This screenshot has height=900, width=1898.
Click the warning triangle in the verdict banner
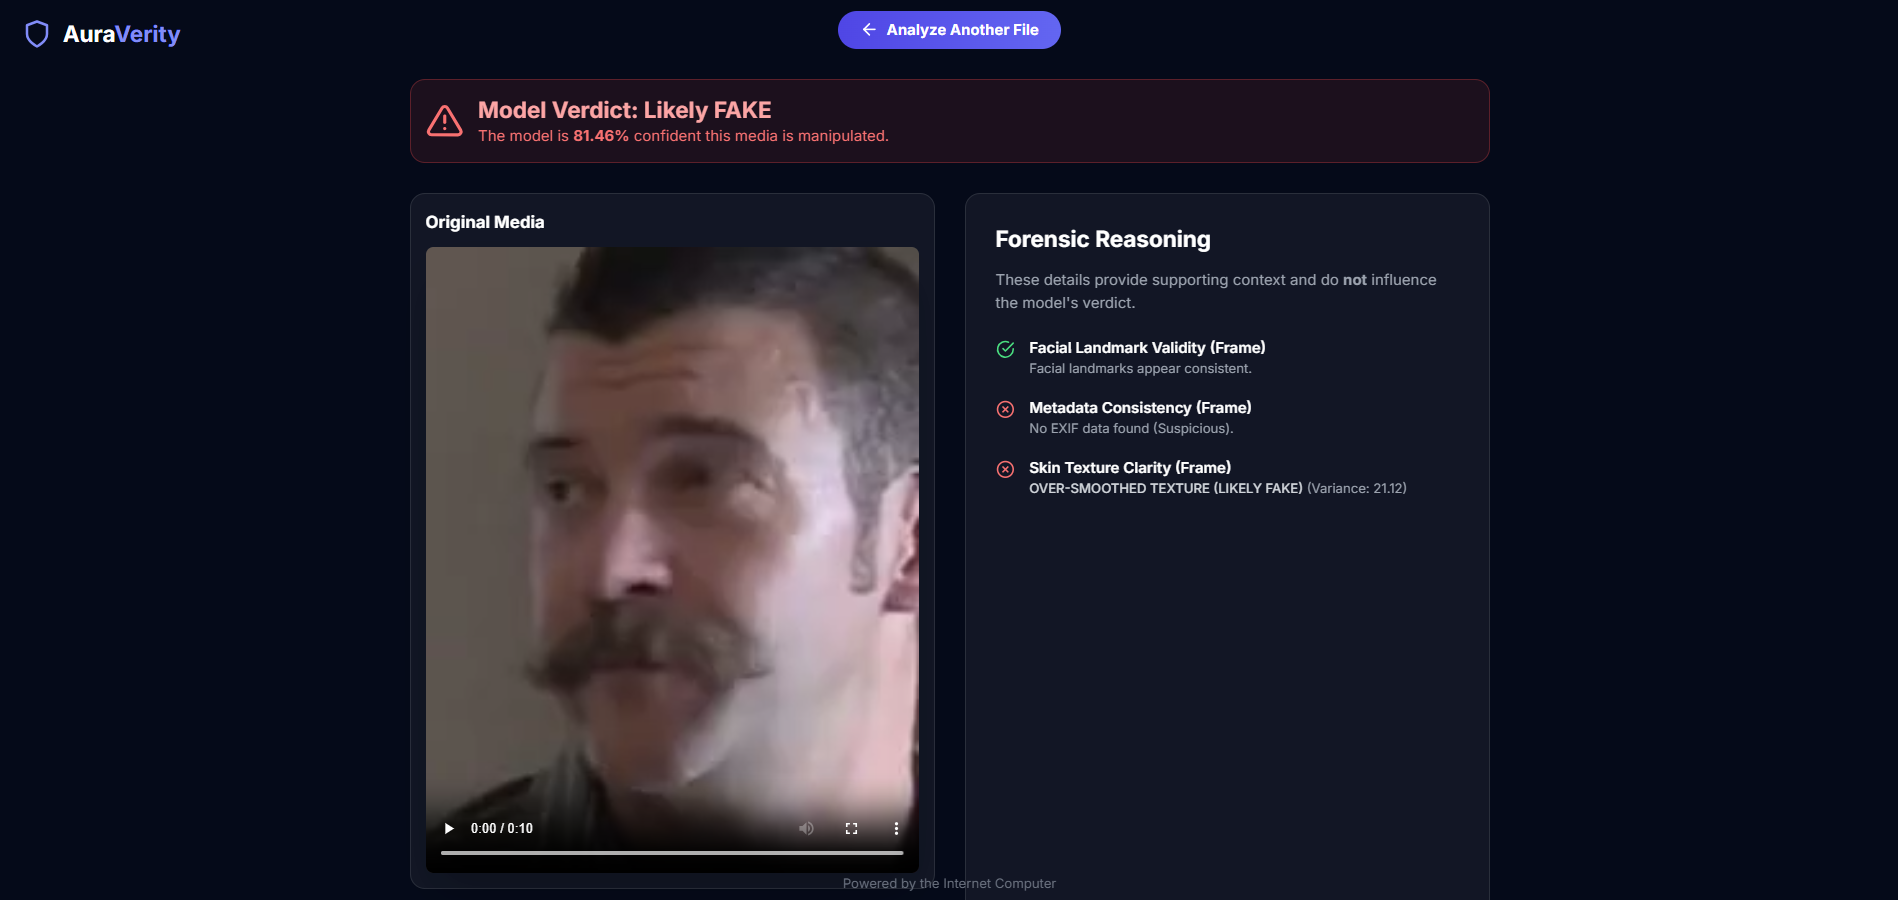(x=445, y=120)
